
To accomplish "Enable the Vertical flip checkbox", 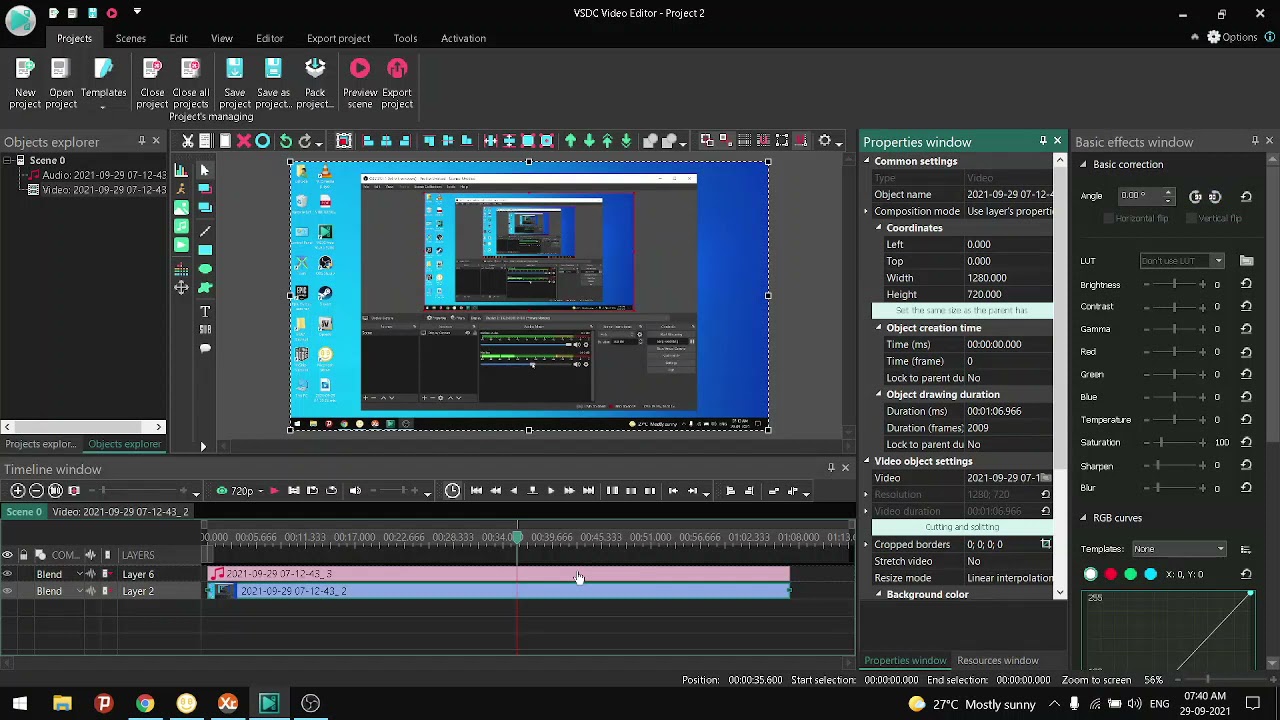I will 1191,218.
